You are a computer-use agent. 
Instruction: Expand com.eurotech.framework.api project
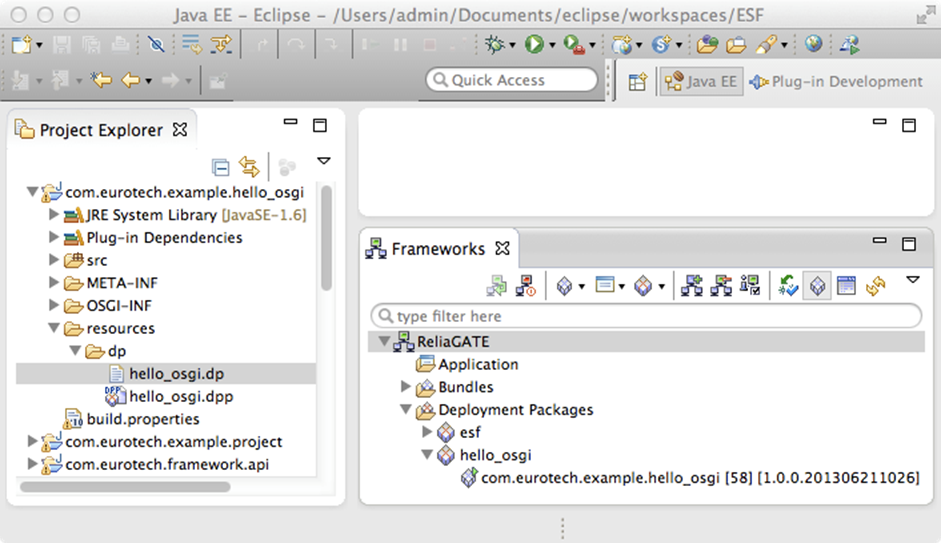pyautogui.click(x=32, y=464)
